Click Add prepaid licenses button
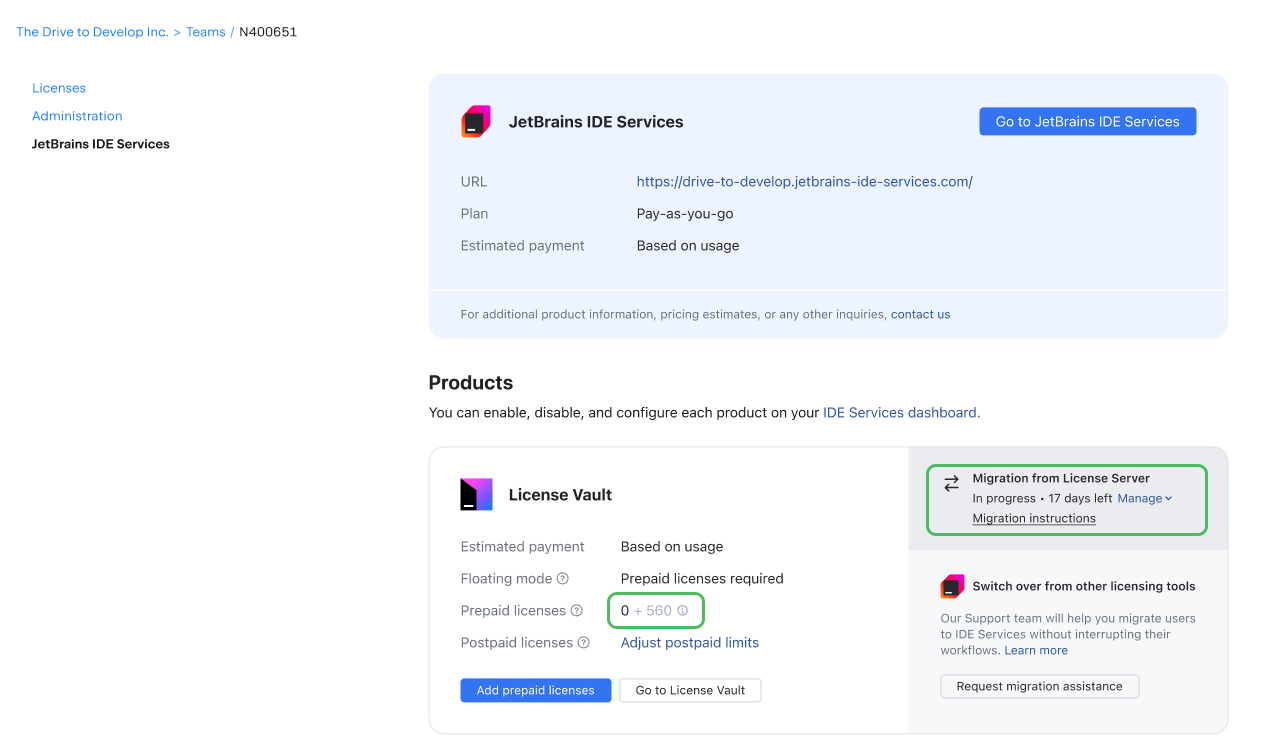The width and height of the screenshot is (1261, 748). tap(535, 690)
